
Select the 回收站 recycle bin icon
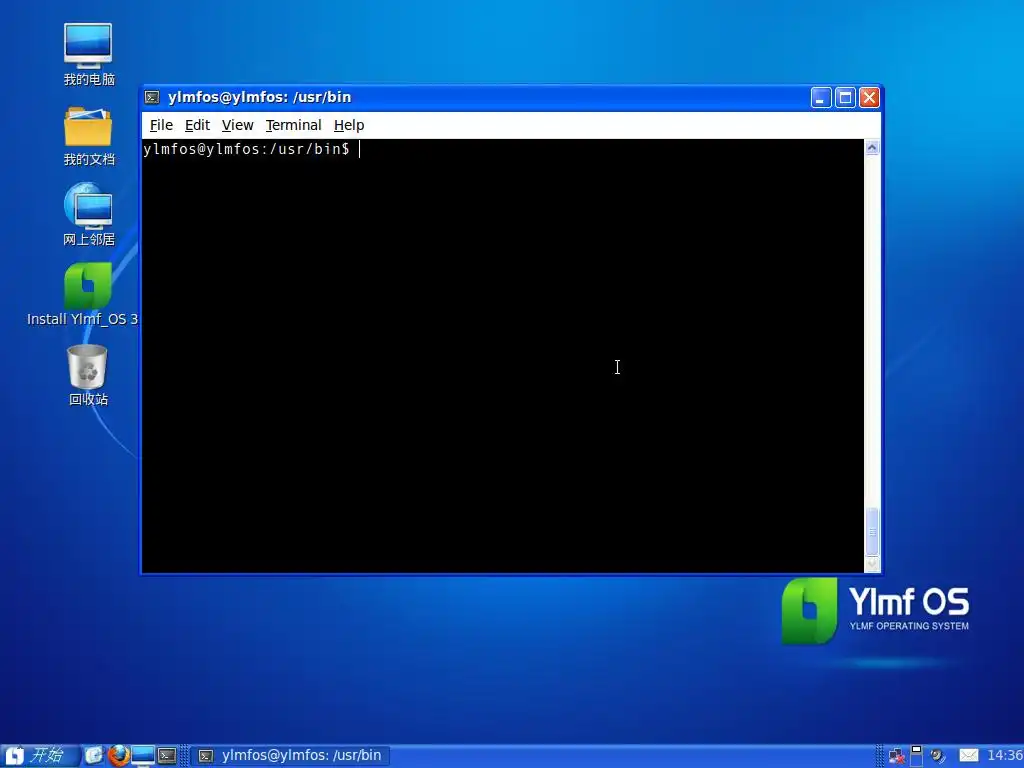(88, 375)
